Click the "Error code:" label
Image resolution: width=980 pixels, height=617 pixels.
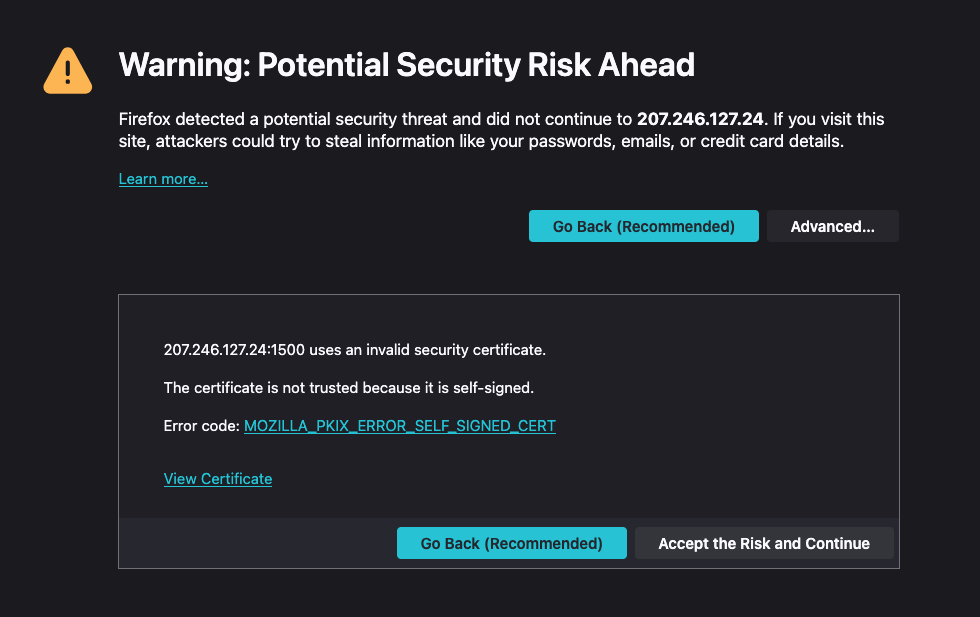point(201,425)
